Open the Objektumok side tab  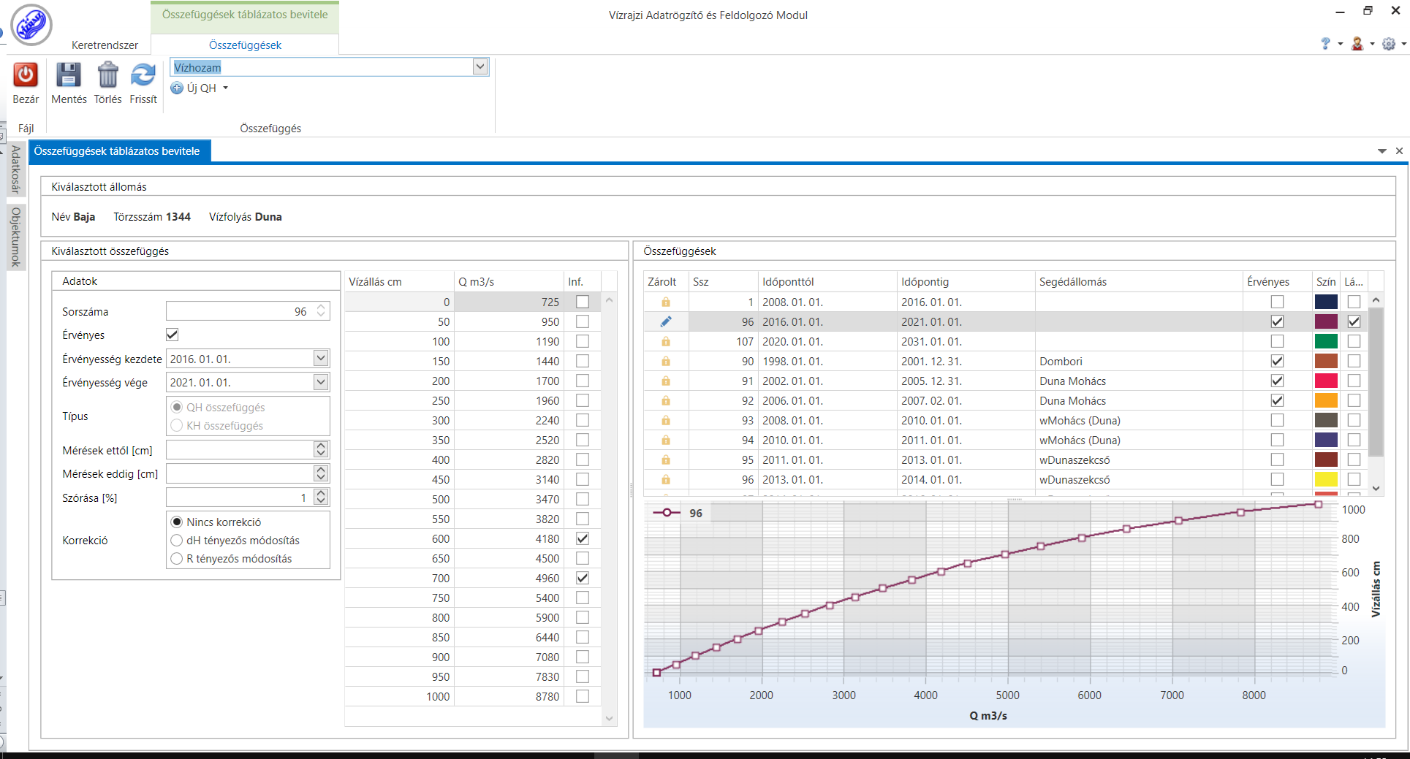pos(15,237)
